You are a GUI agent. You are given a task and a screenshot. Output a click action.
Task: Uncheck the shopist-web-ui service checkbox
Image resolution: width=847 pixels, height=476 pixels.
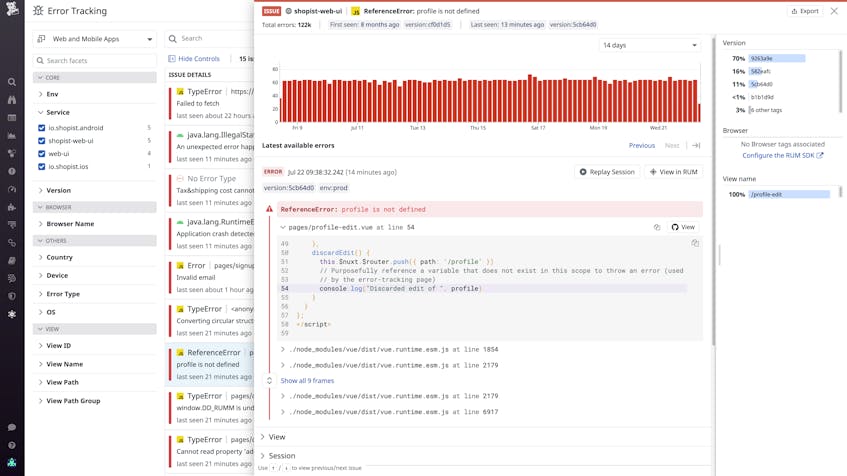pyautogui.click(x=42, y=141)
